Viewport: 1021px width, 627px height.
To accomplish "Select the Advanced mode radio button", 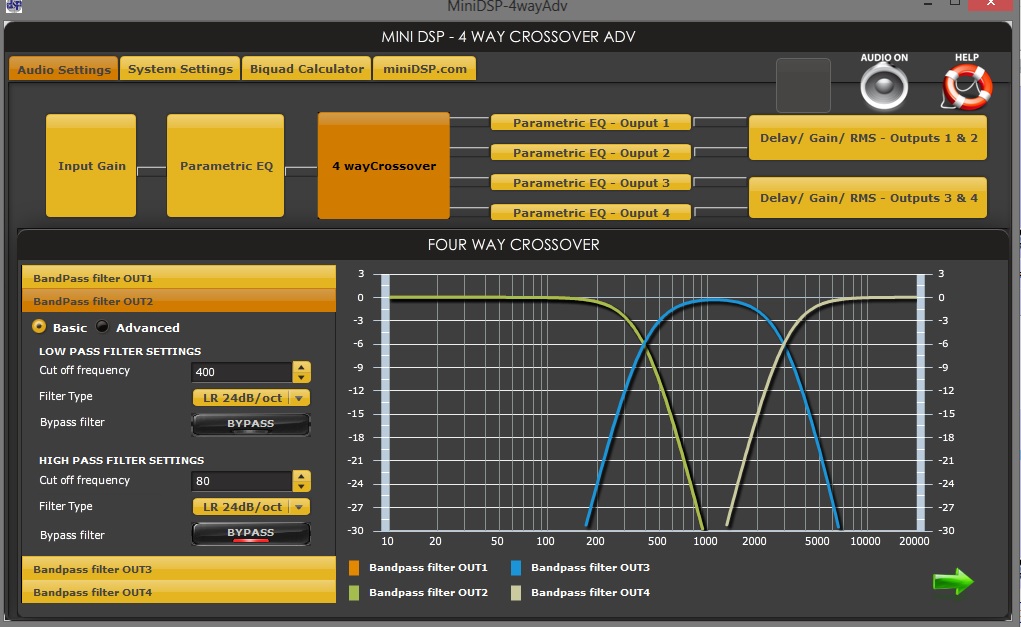I will (x=102, y=326).
